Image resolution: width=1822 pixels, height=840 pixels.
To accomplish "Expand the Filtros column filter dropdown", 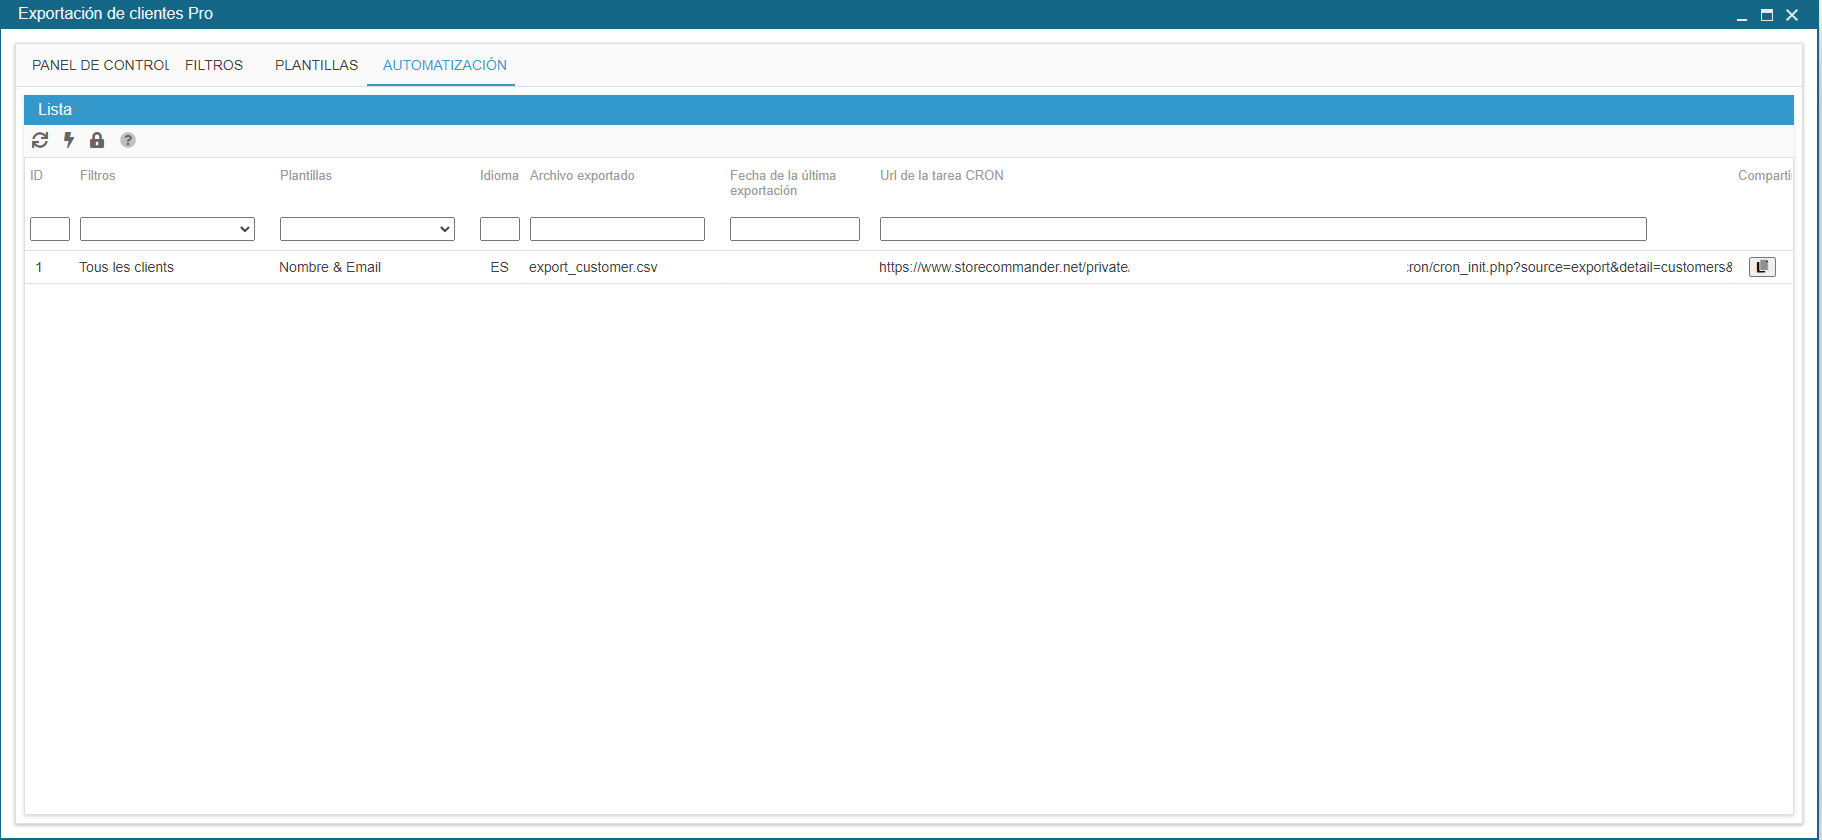I will pyautogui.click(x=167, y=229).
